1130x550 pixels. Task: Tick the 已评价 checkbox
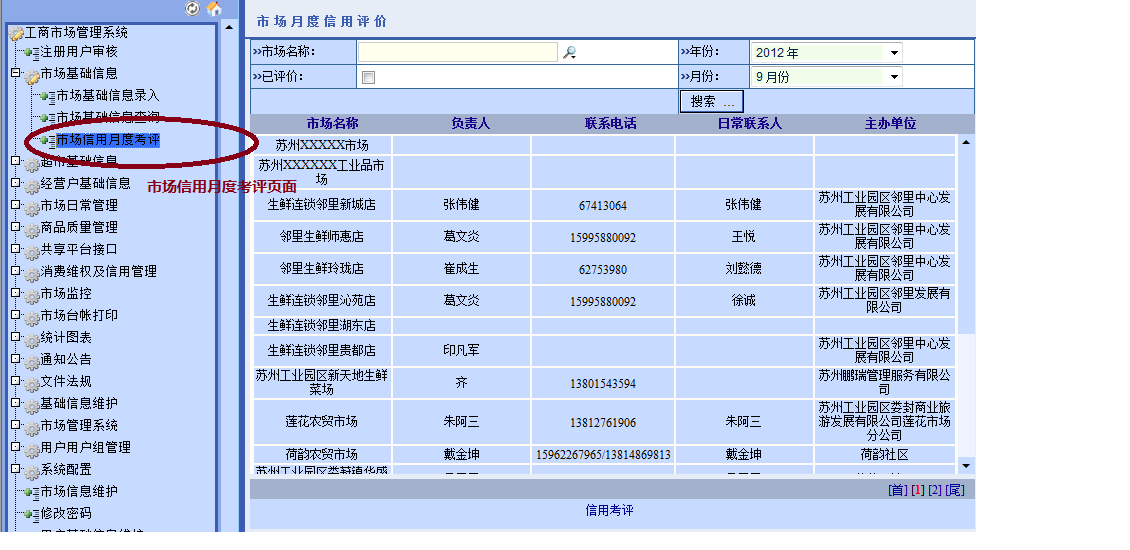(x=368, y=77)
